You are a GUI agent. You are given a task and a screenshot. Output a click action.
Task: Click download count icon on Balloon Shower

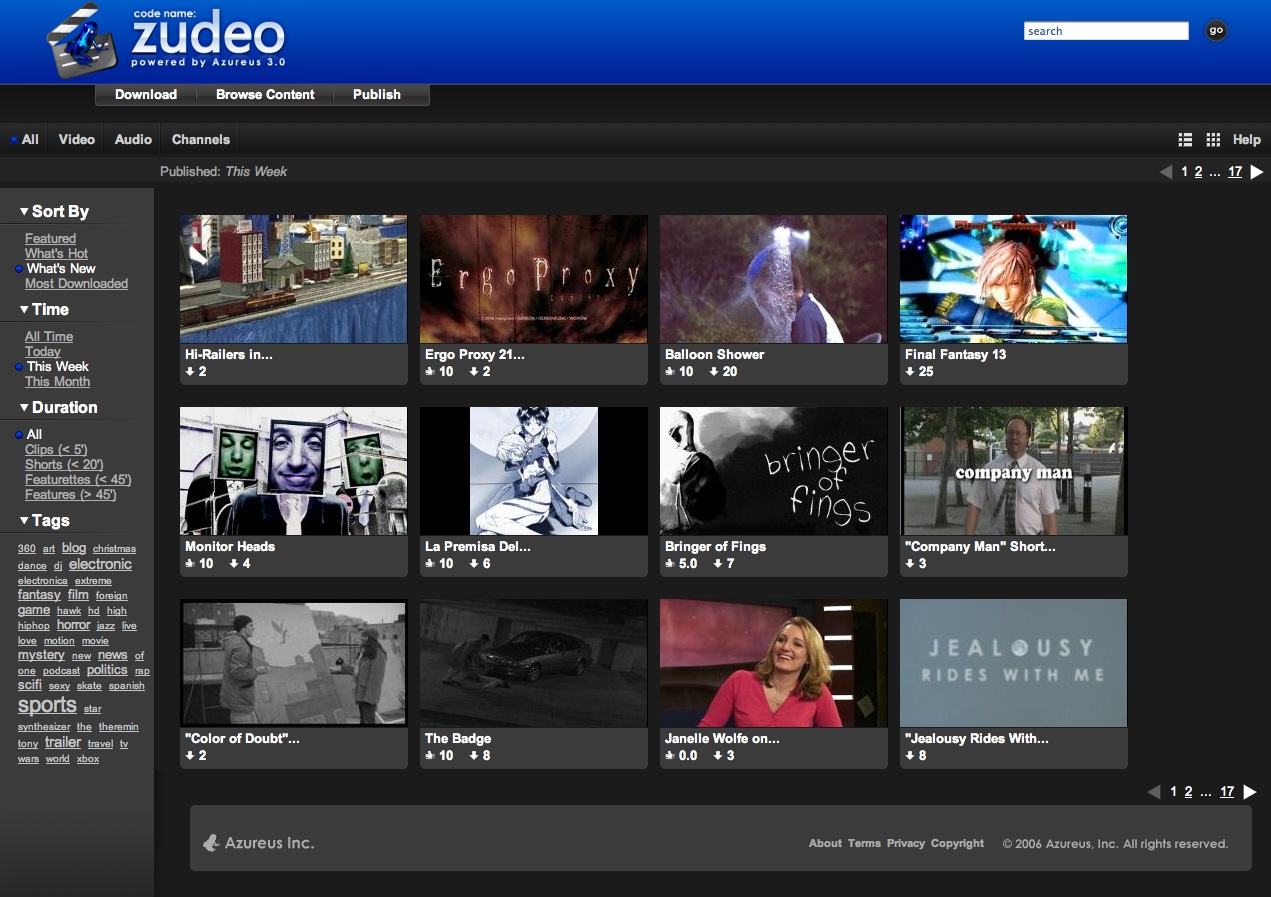click(713, 372)
